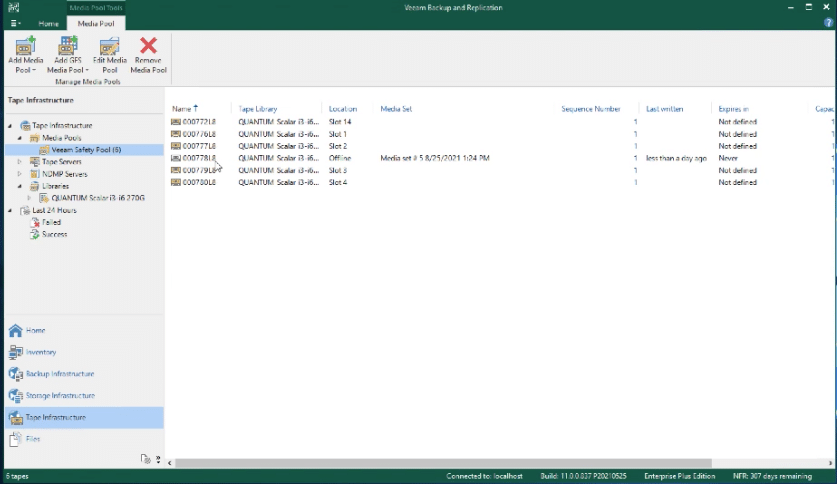The height and width of the screenshot is (484, 837).
Task: Click the Backup Infrastructure icon
Action: click(x=15, y=374)
